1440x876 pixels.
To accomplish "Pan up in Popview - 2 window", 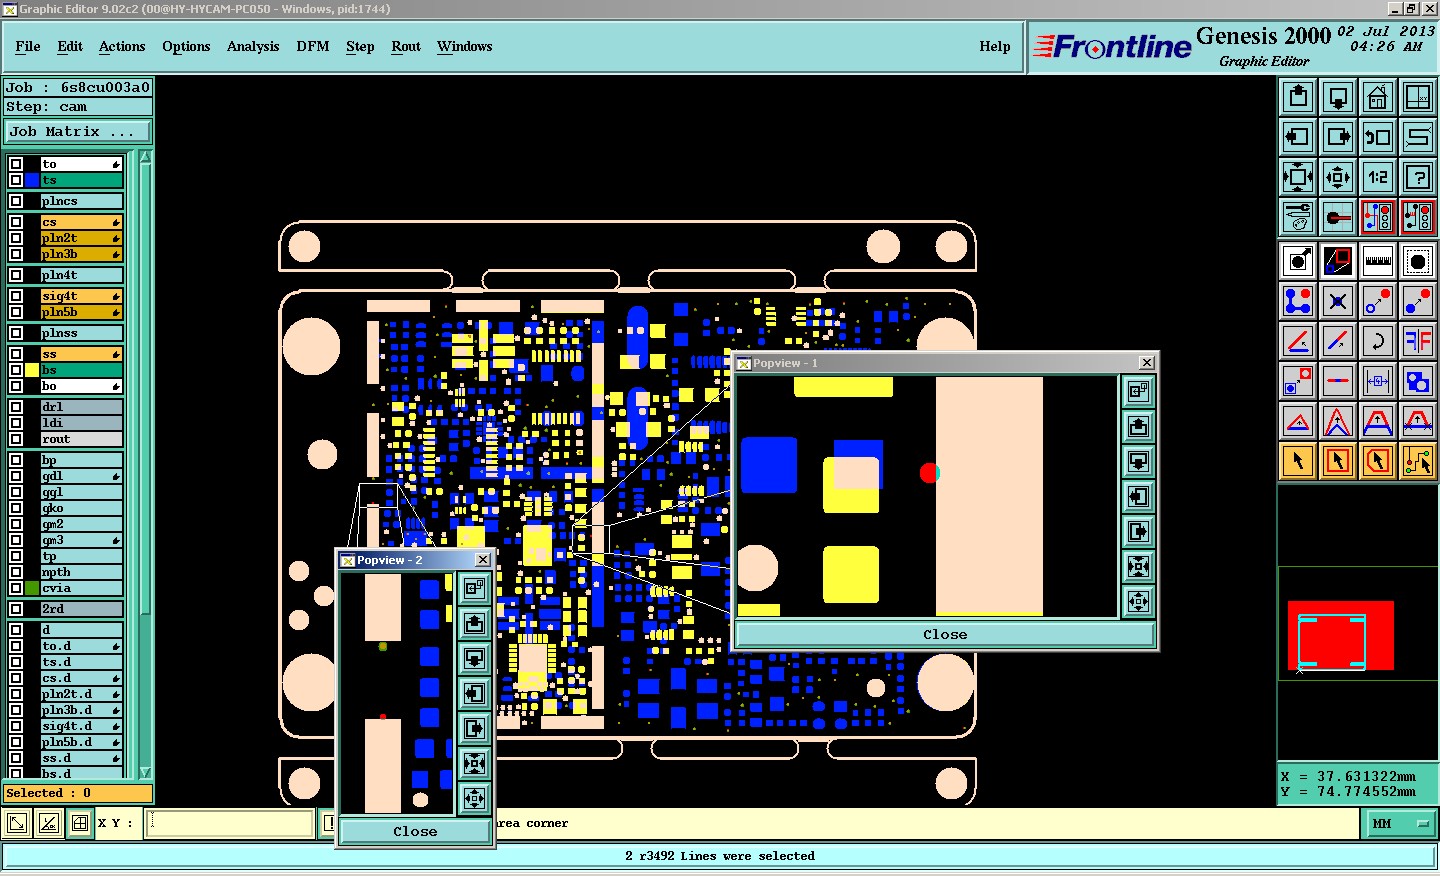I will [475, 624].
